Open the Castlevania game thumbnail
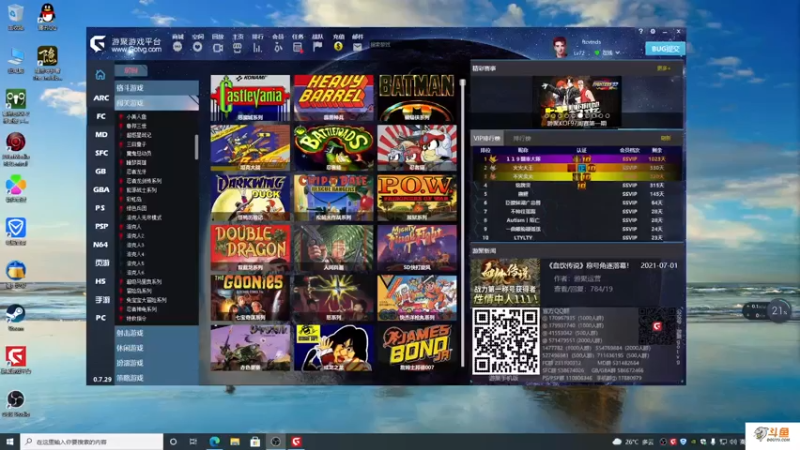 251,98
